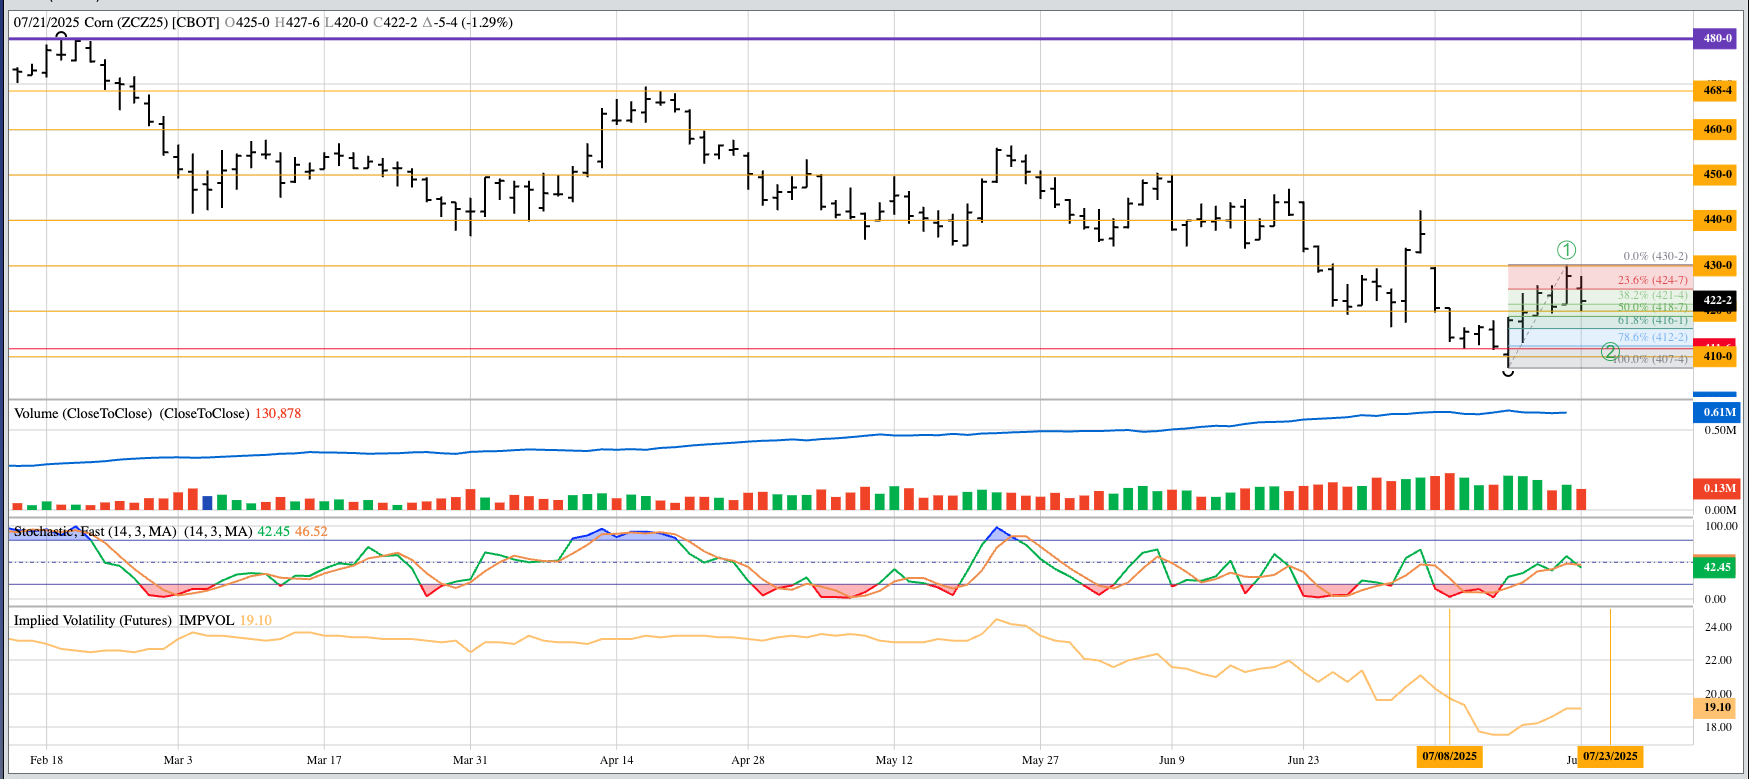Select the 468-4 orange price level label
1749x779 pixels.
pos(1717,90)
